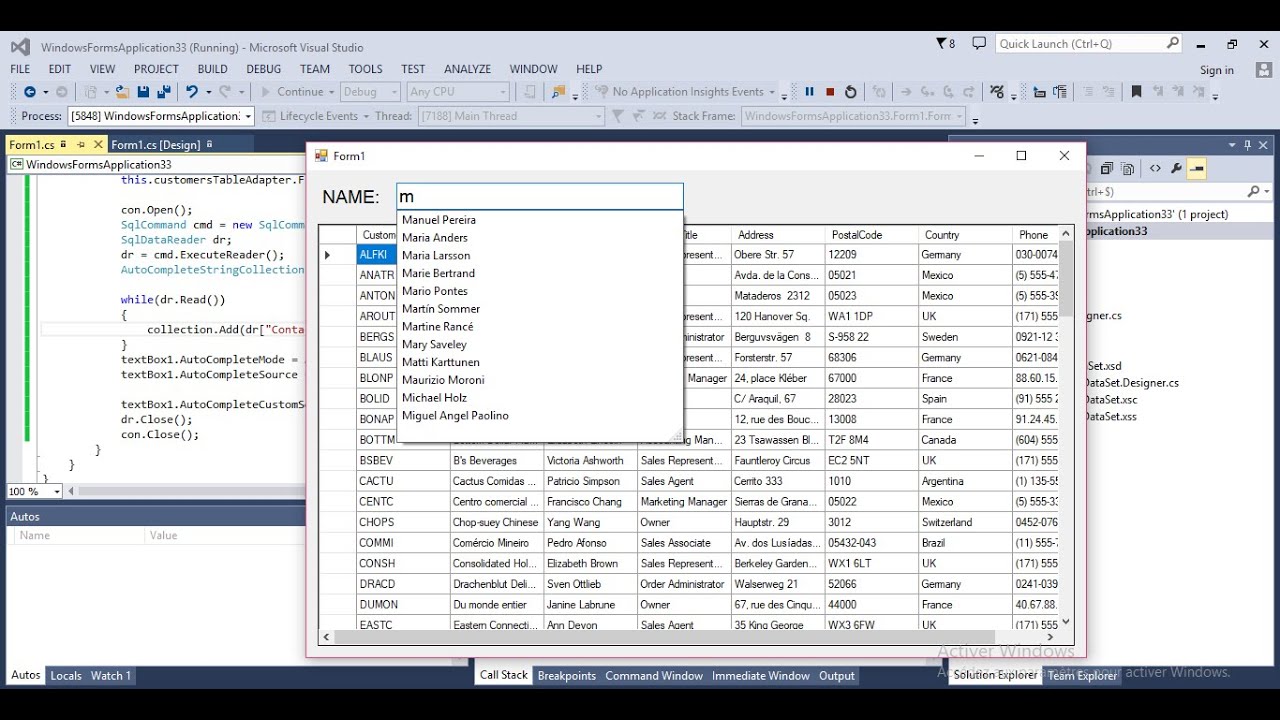The image size is (1280, 720).
Task: Sort grid by the Country column header
Action: coord(965,235)
